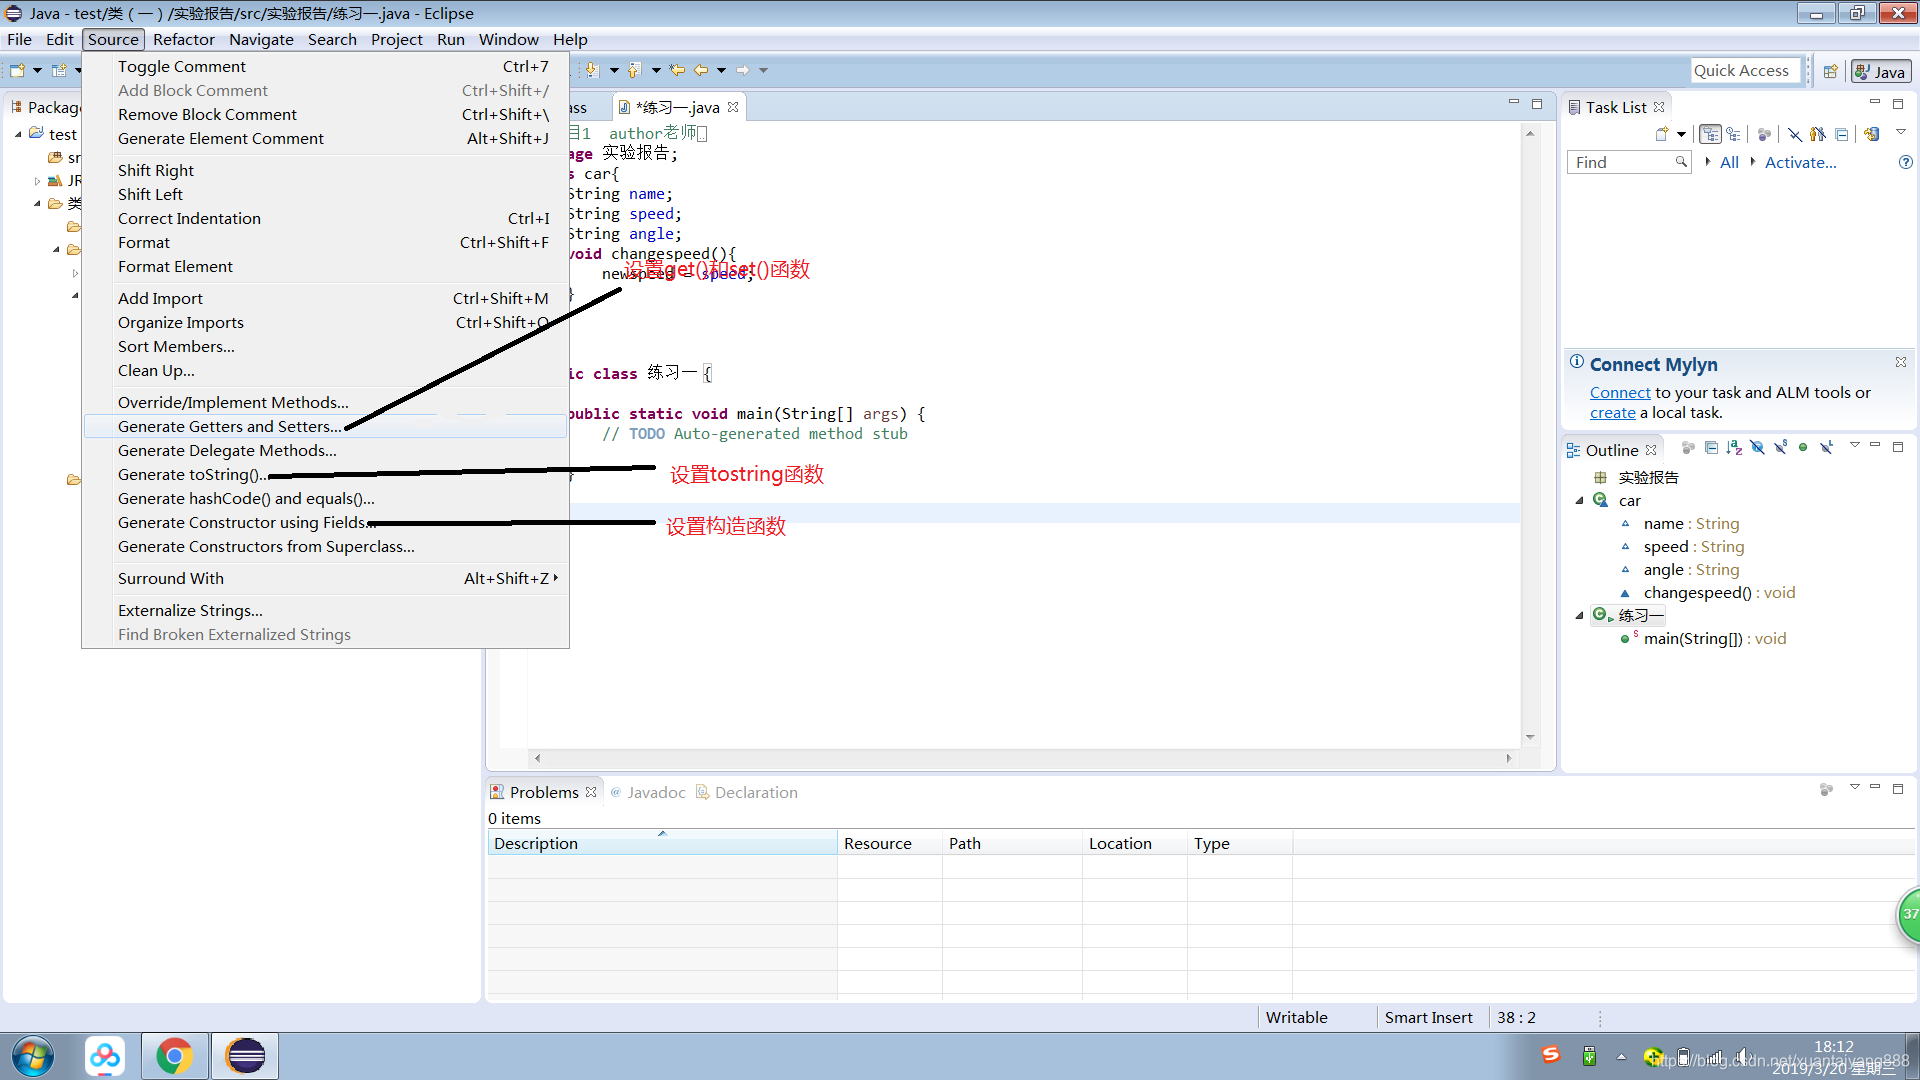
Task: Click Activate in the Task List
Action: click(x=1798, y=162)
